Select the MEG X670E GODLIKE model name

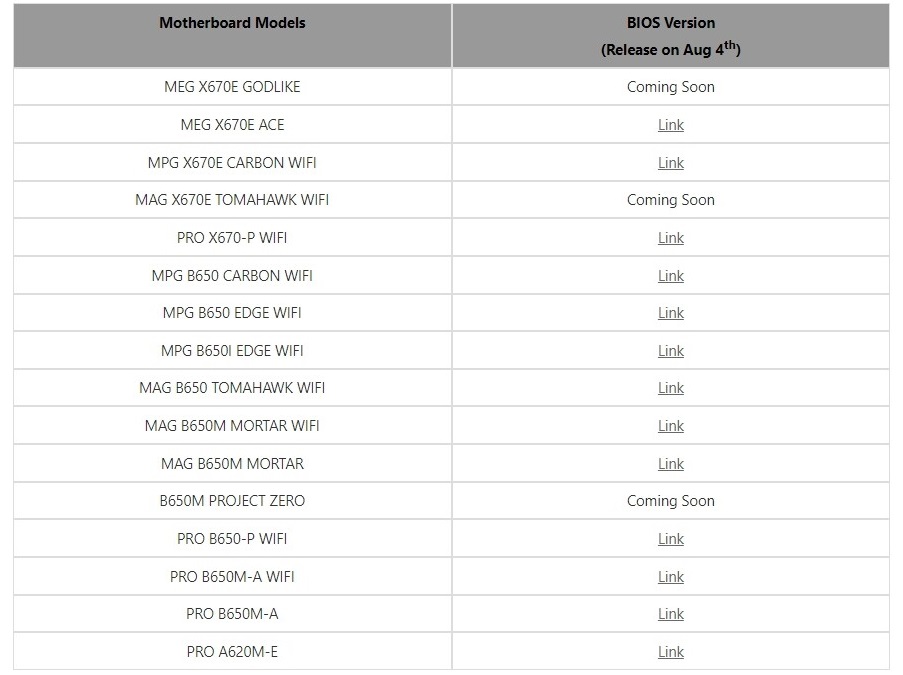pyautogui.click(x=232, y=87)
